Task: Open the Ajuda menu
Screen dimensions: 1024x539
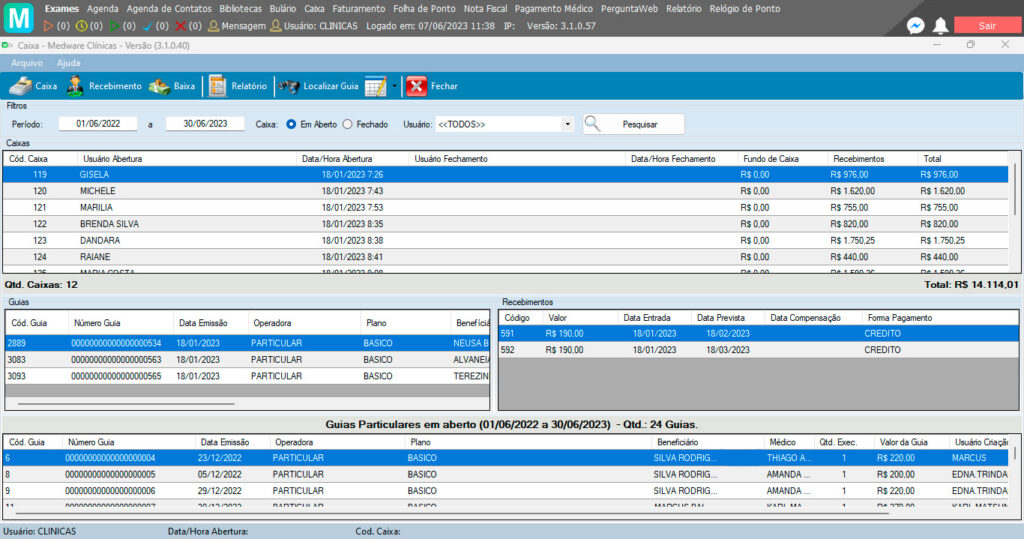Action: pos(68,63)
